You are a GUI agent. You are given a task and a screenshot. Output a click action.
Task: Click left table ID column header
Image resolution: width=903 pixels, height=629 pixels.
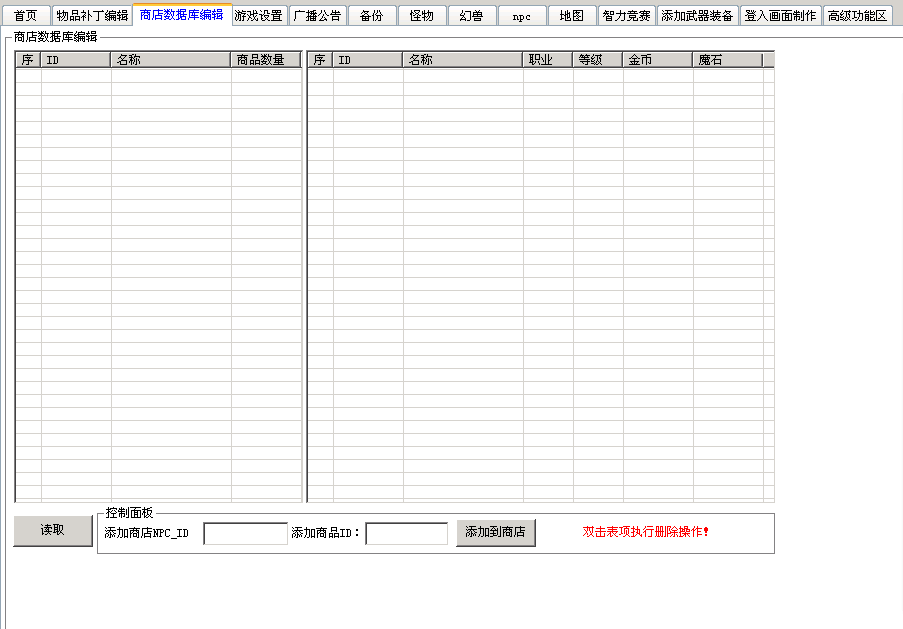point(75,60)
